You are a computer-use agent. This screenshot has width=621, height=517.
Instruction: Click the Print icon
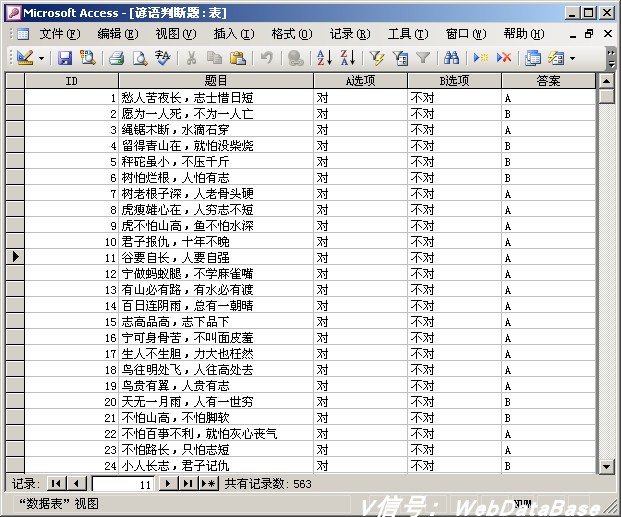pos(116,58)
